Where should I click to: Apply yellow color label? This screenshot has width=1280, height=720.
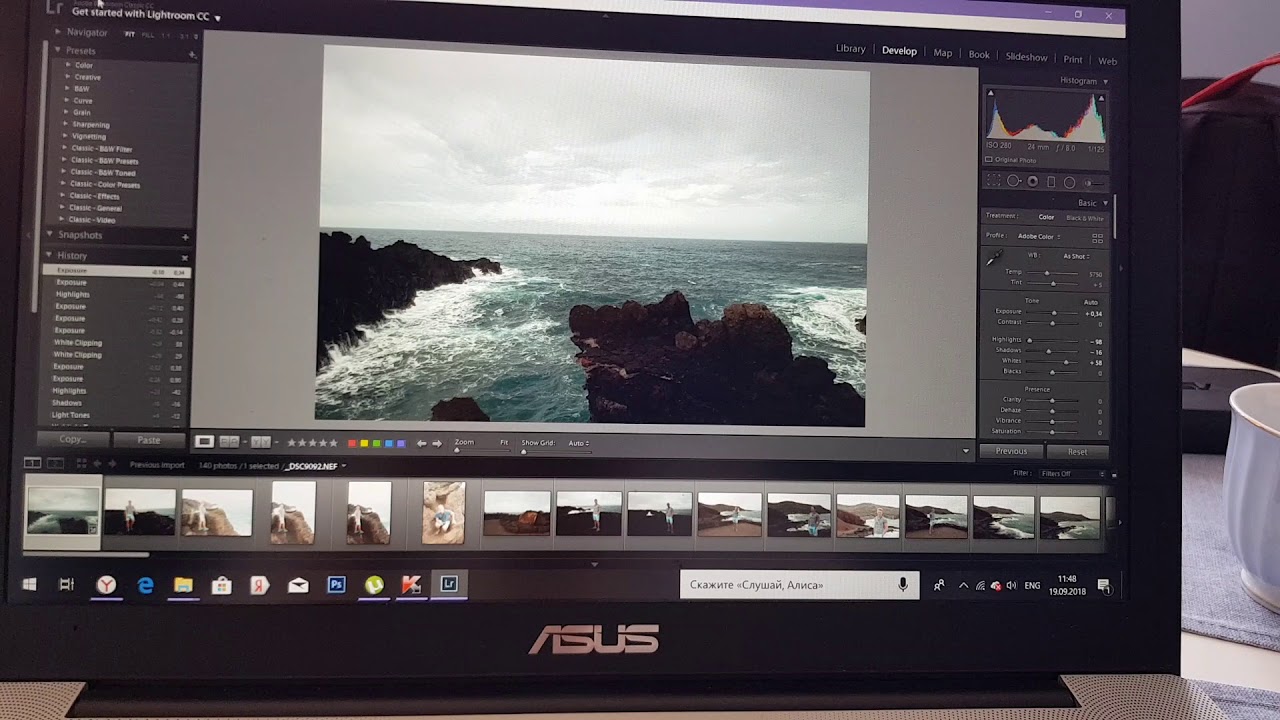(364, 442)
